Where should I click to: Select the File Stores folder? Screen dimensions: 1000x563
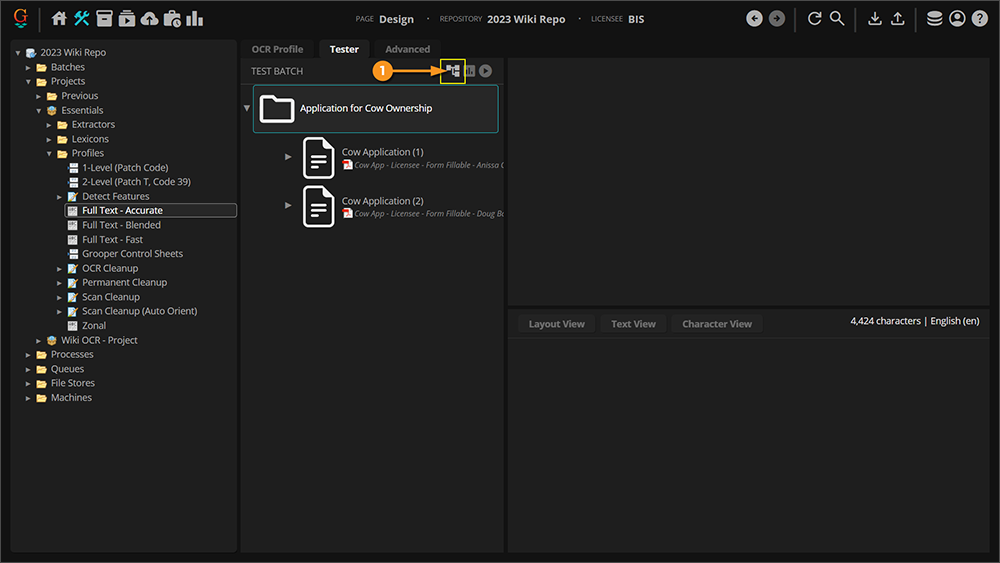click(73, 383)
